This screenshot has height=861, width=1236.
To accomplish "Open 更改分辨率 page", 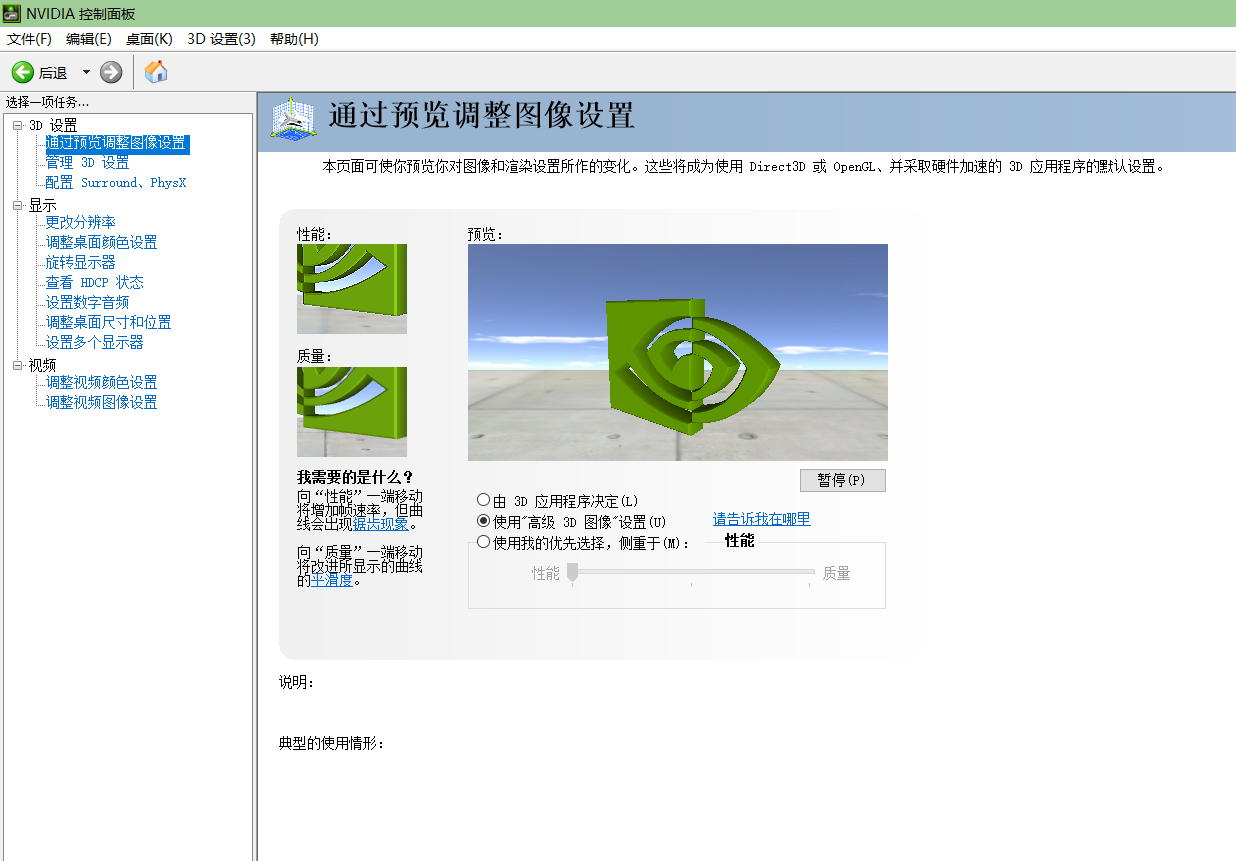I will (80, 222).
